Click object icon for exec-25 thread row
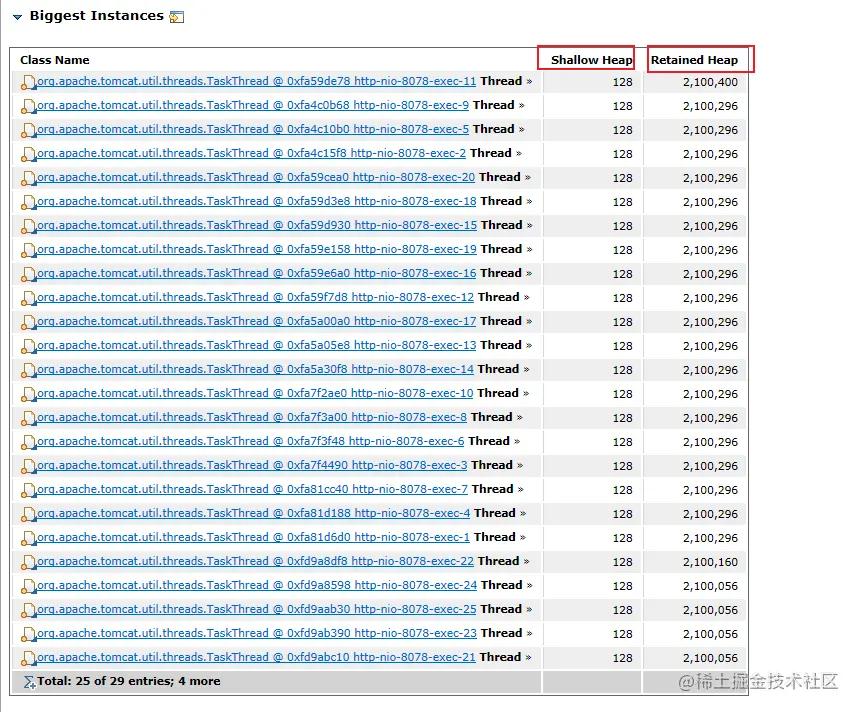 tap(28, 611)
